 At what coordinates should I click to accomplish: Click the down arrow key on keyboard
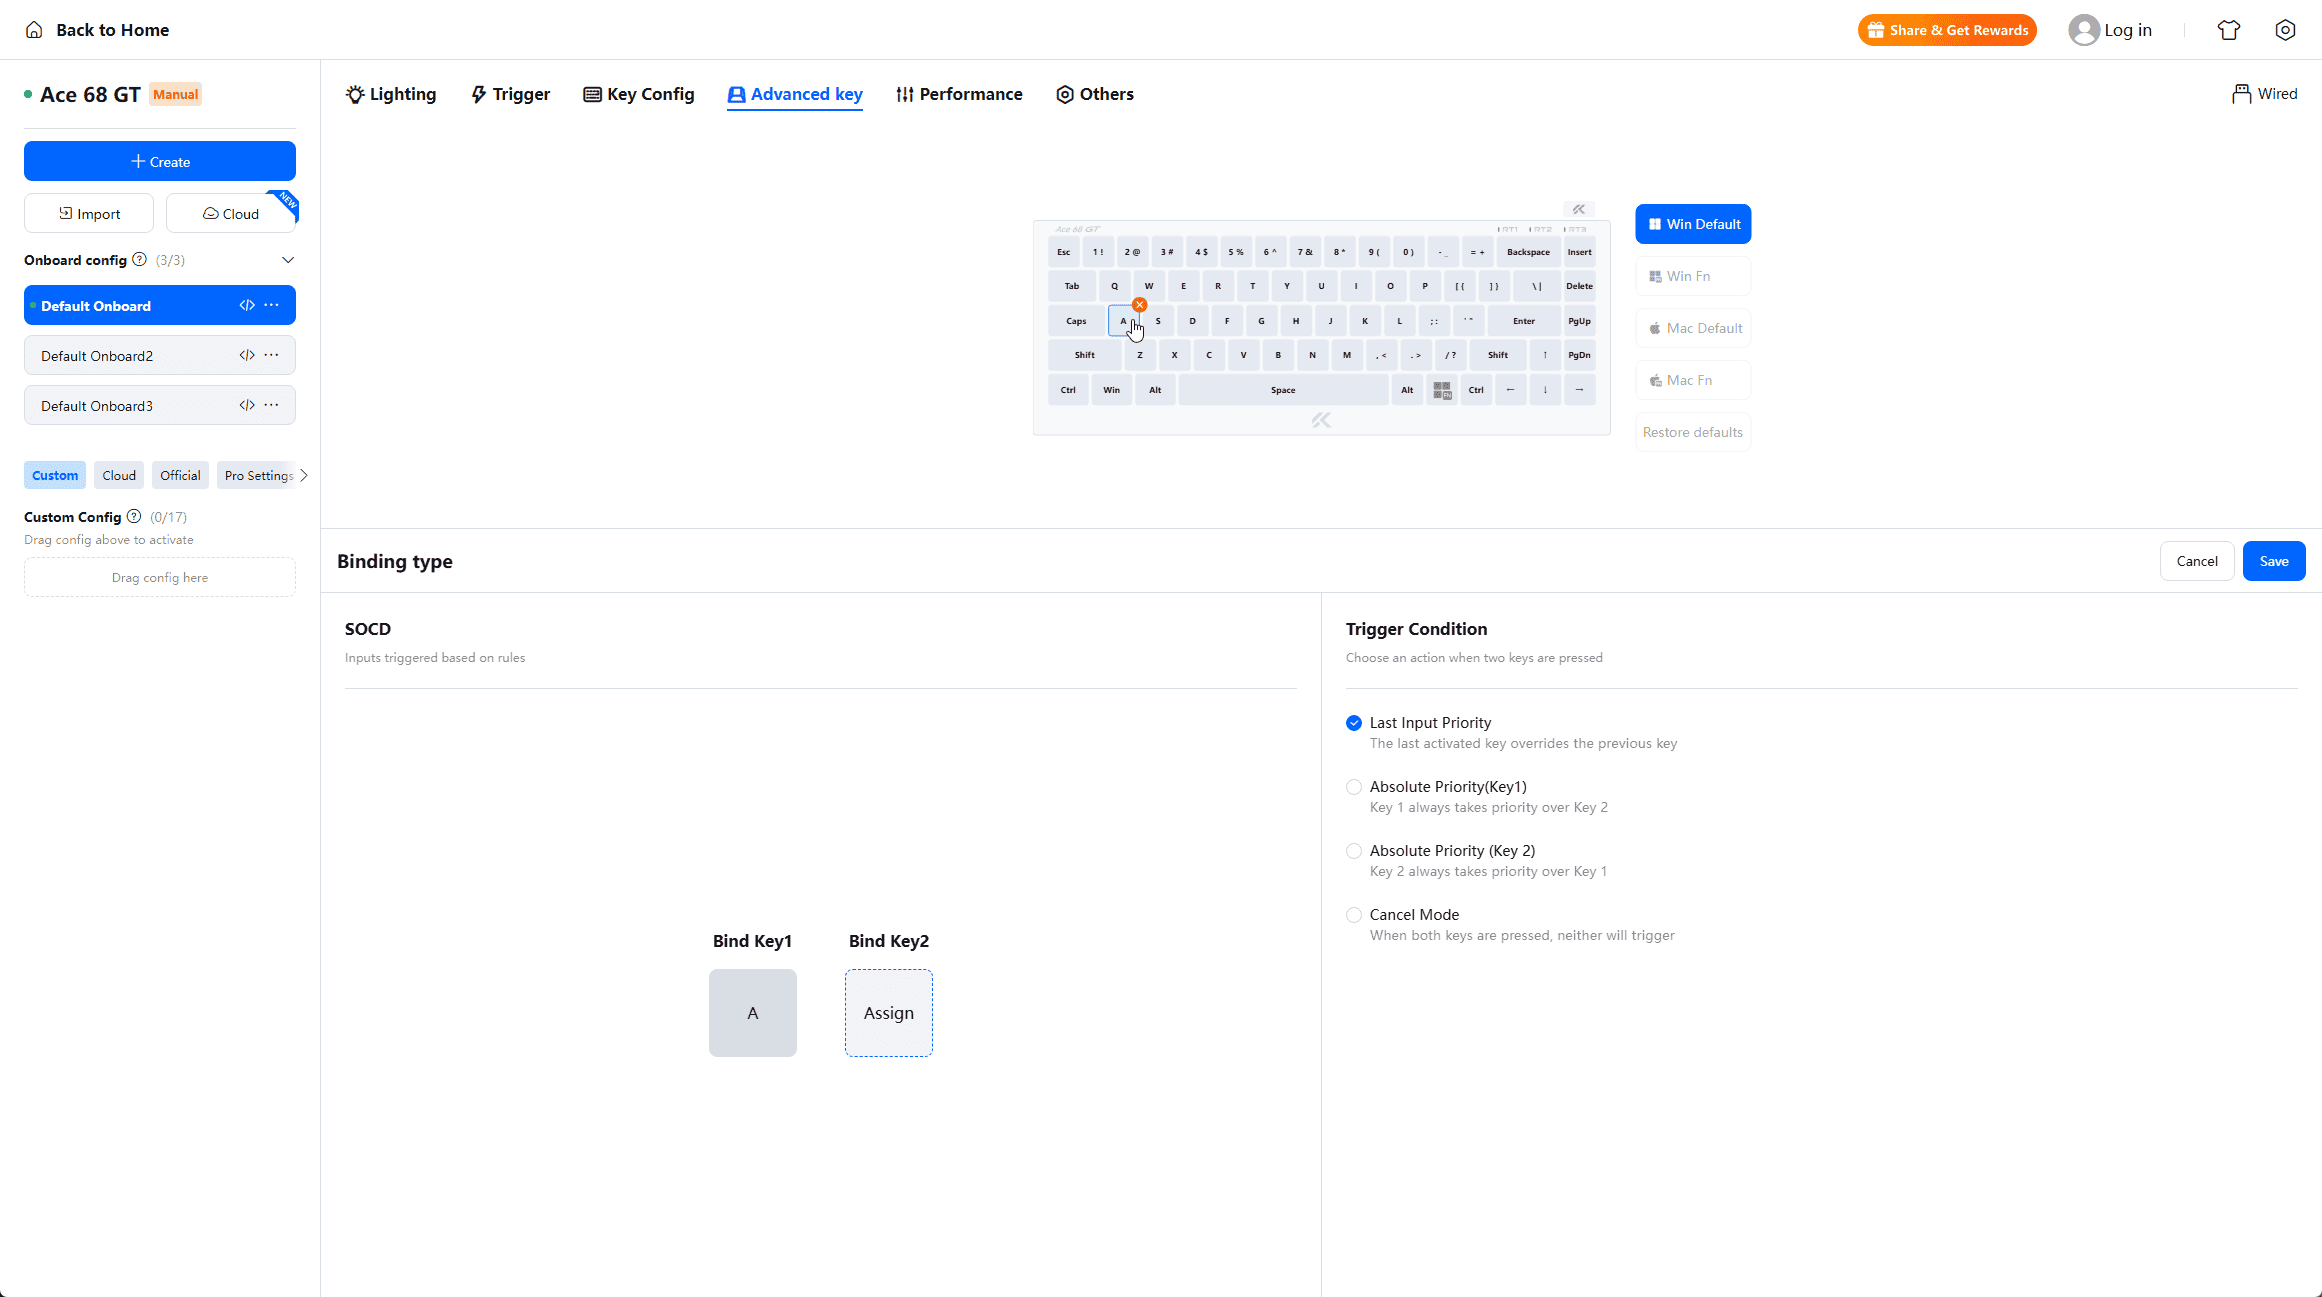[1545, 390]
